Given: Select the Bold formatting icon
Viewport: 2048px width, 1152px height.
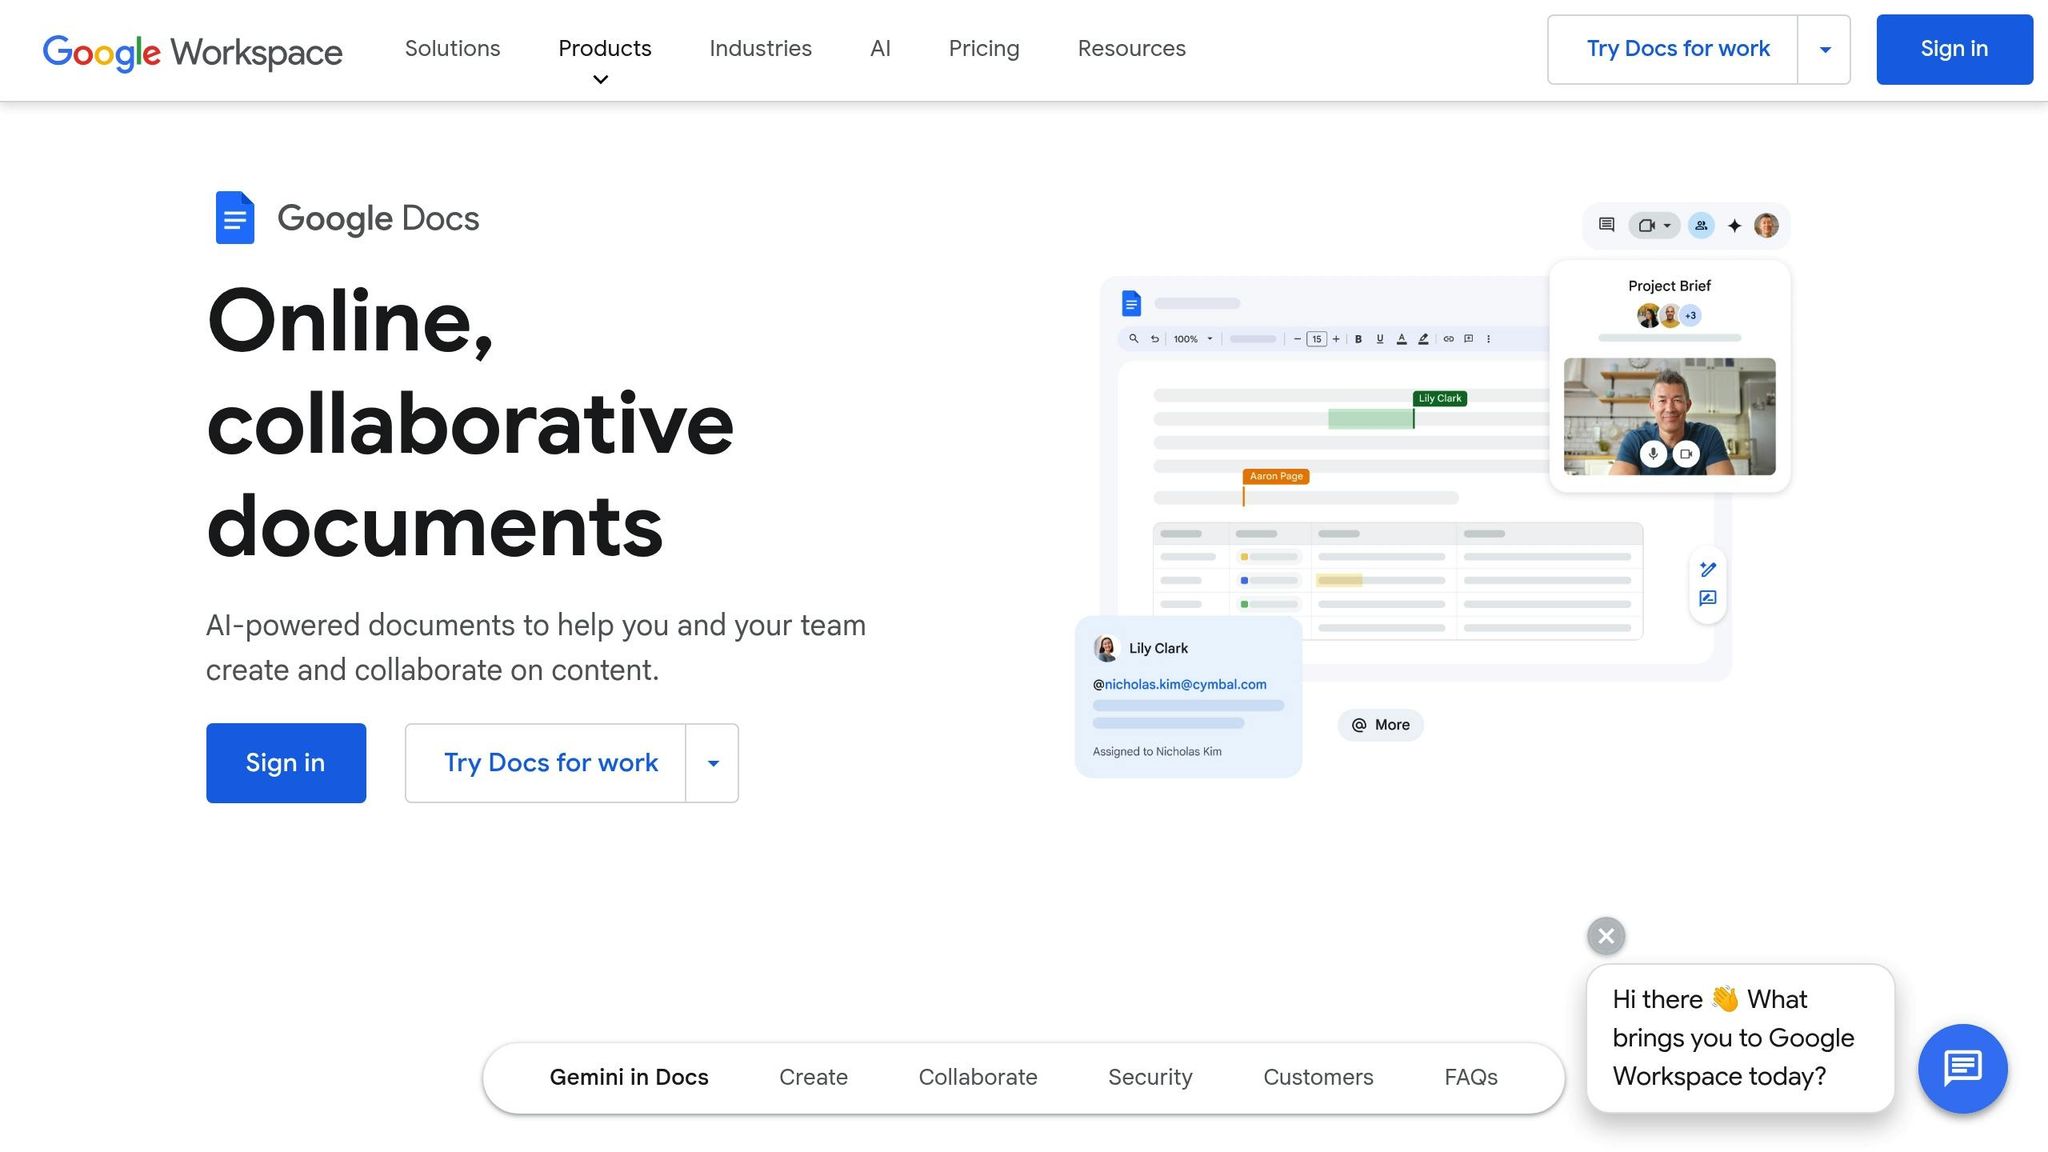Looking at the screenshot, I should pyautogui.click(x=1358, y=339).
